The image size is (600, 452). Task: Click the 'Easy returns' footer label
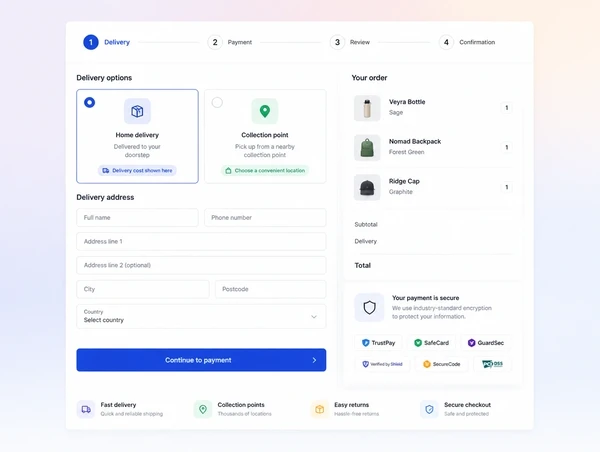click(x=351, y=405)
